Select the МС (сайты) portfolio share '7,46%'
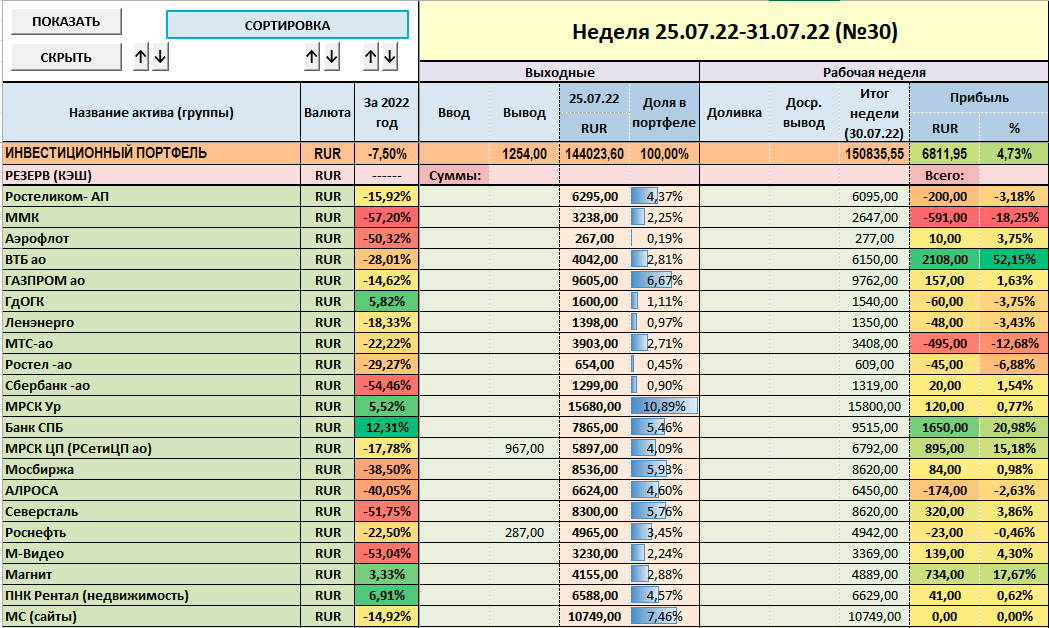This screenshot has width=1049, height=628. pos(664,617)
